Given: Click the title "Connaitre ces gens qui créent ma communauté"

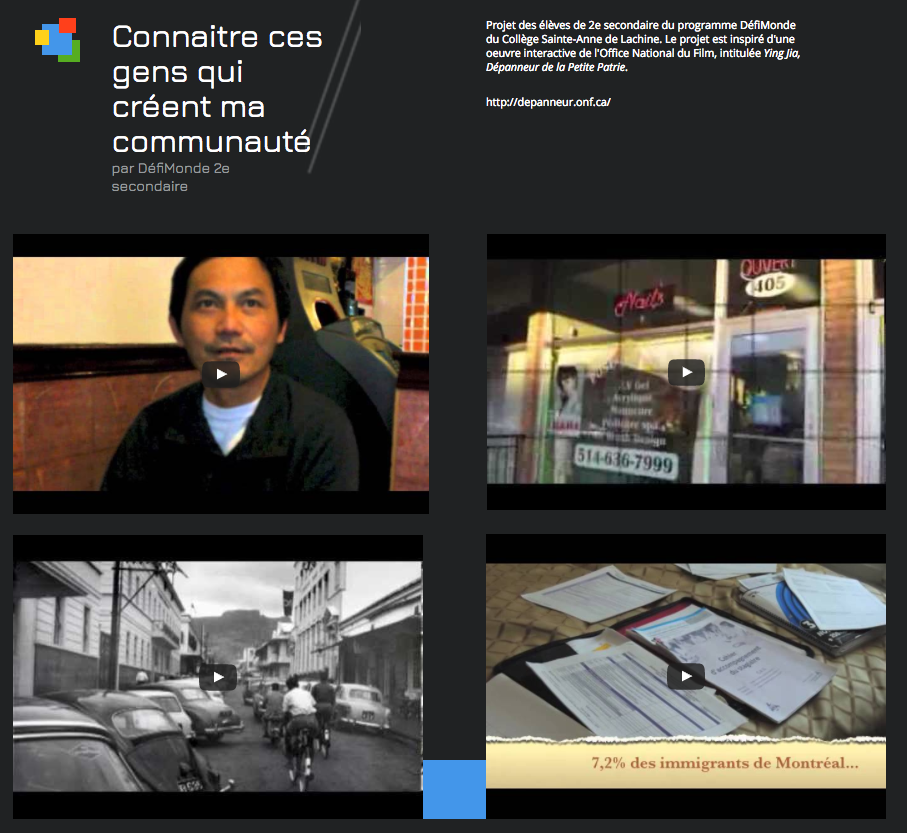Looking at the screenshot, I should tap(217, 89).
